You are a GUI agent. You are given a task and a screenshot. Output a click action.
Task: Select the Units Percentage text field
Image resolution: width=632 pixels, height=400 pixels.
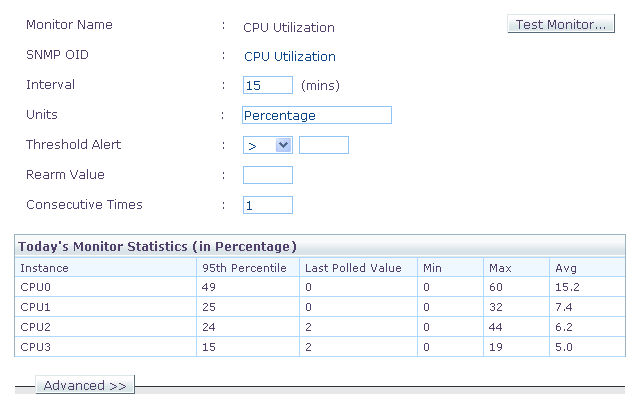tap(317, 115)
